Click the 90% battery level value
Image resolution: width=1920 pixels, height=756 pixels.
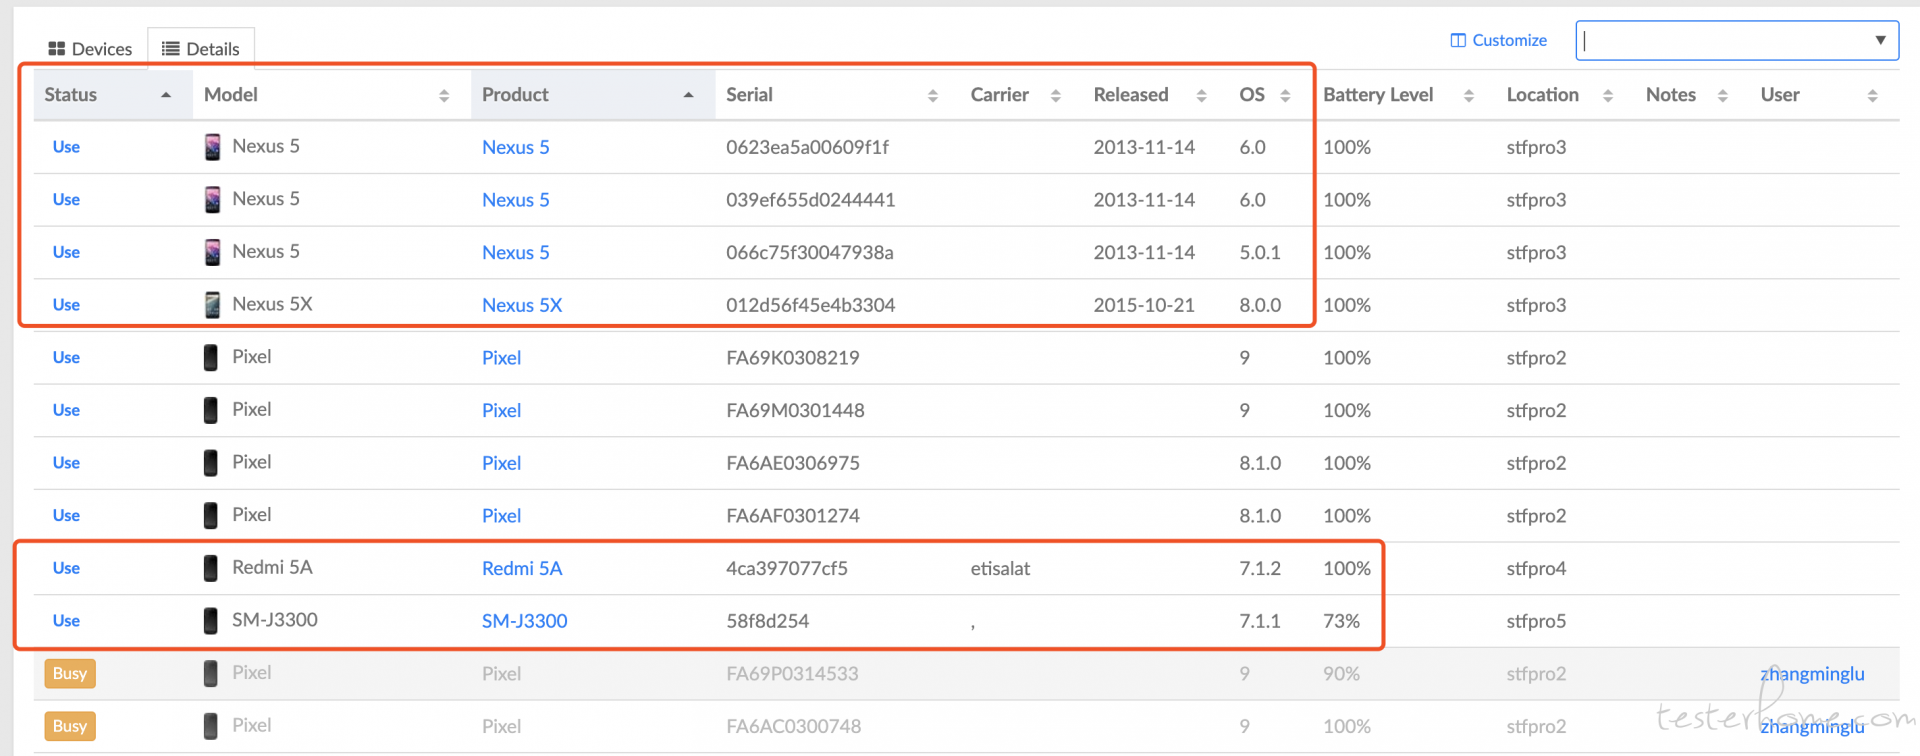pos(1341,674)
